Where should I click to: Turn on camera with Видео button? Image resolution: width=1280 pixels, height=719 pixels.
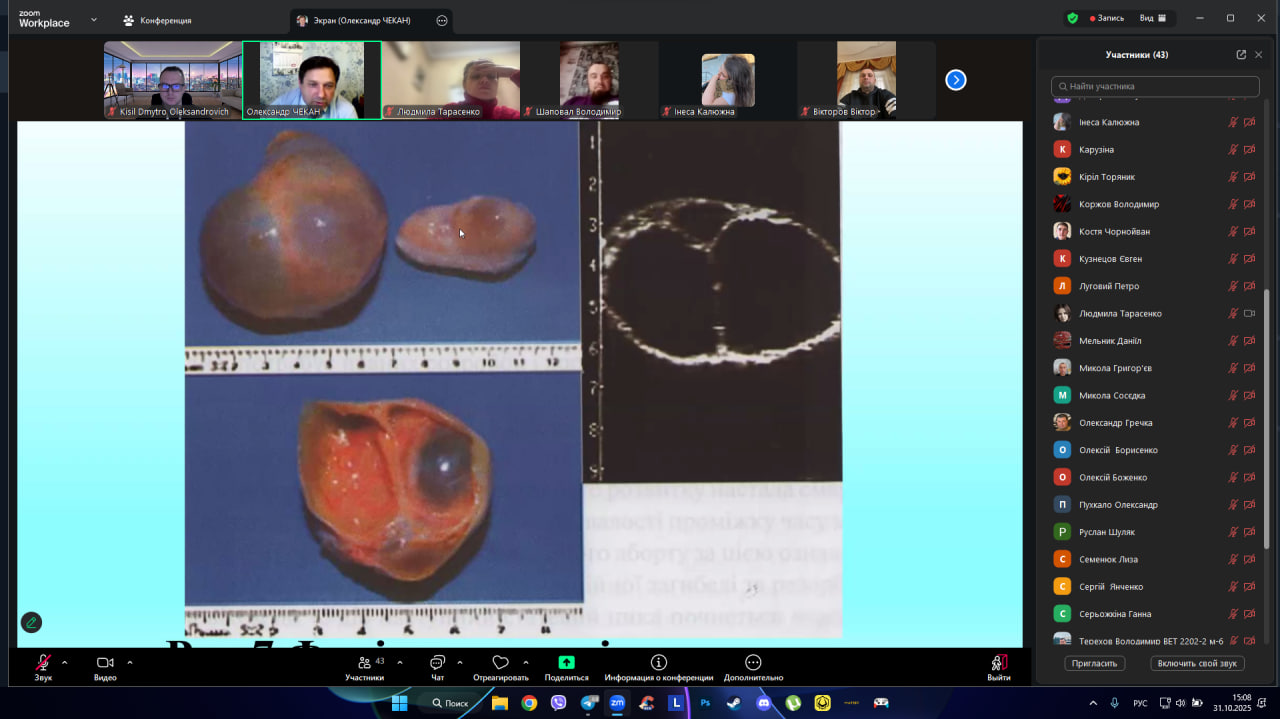point(105,663)
